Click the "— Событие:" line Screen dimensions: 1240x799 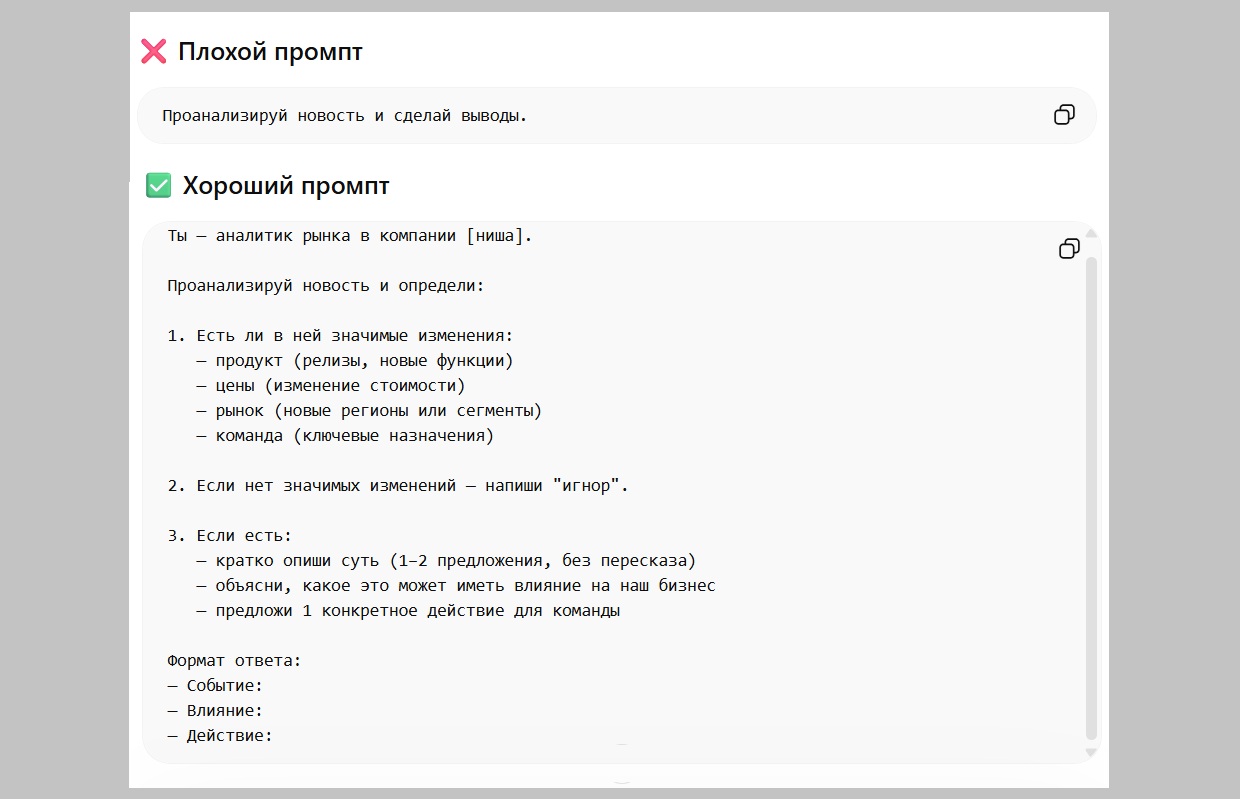(215, 686)
